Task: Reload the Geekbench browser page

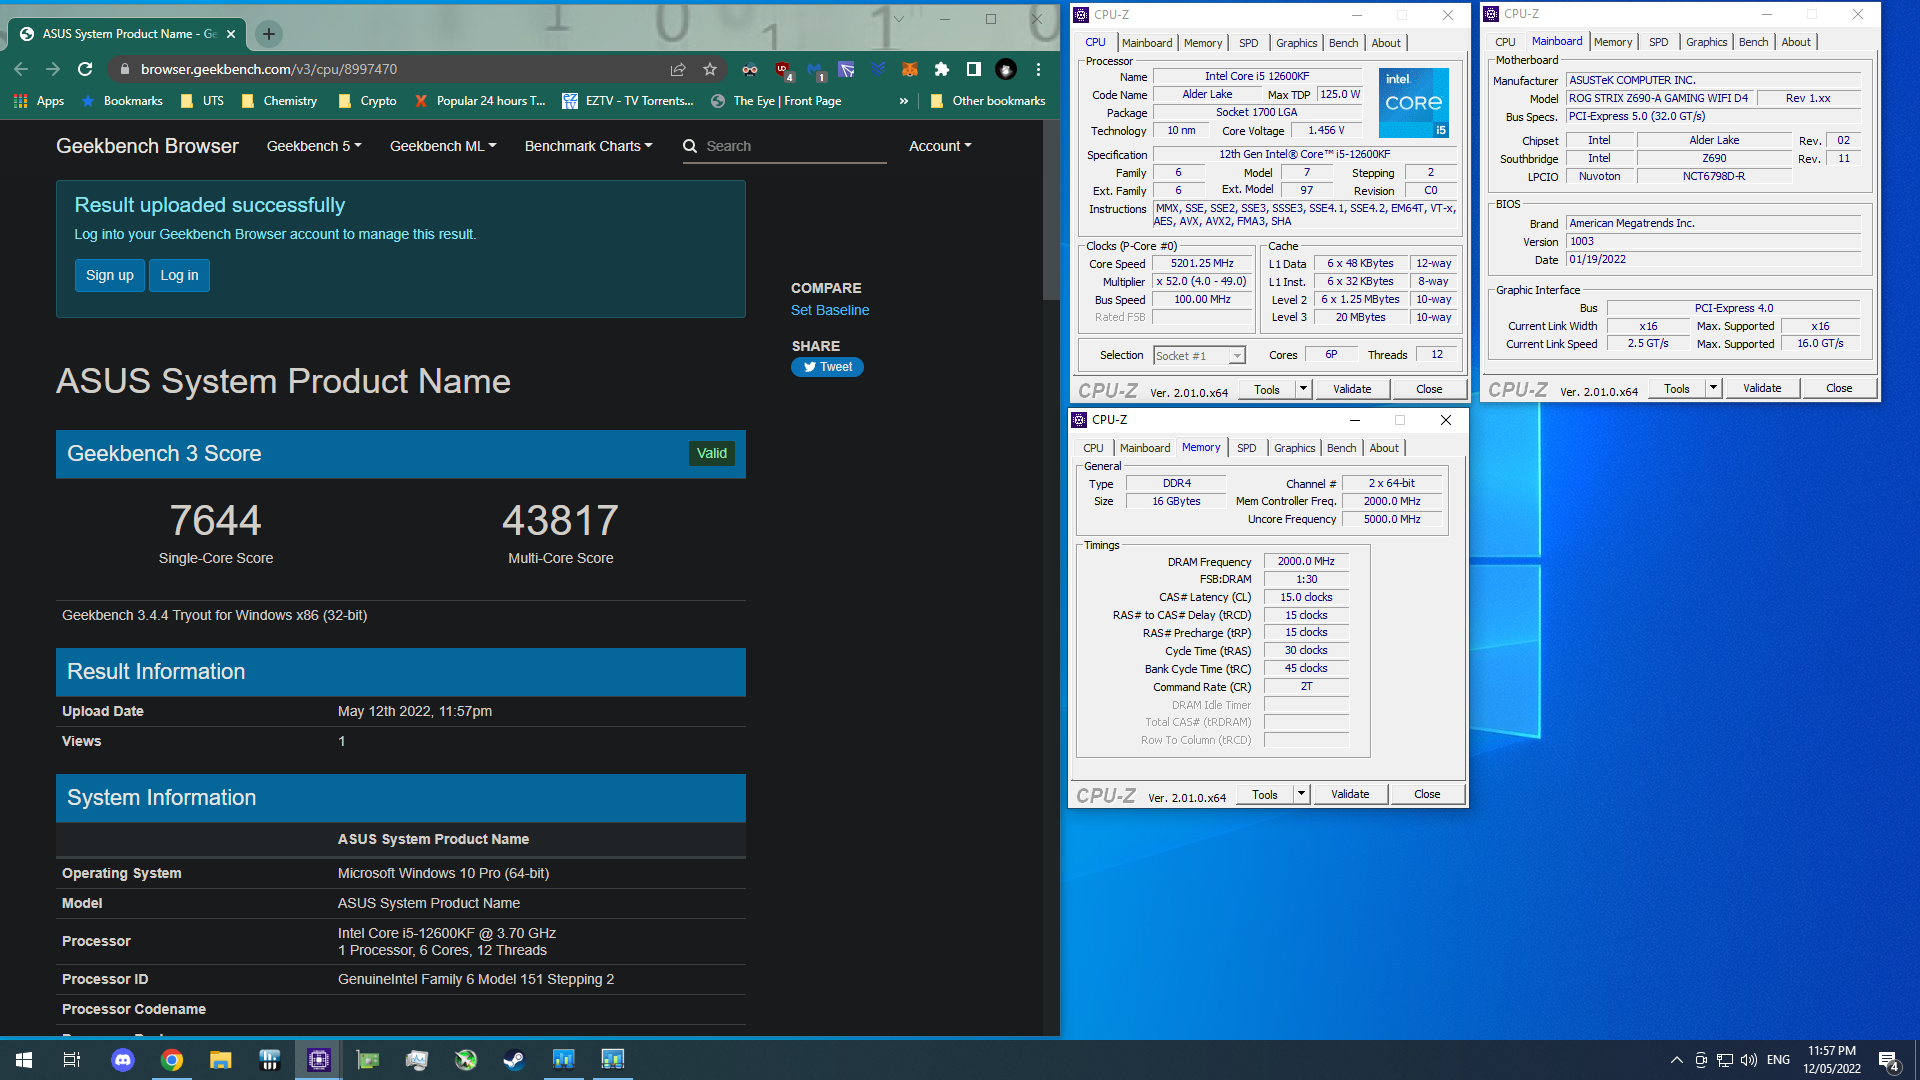Action: click(x=85, y=69)
